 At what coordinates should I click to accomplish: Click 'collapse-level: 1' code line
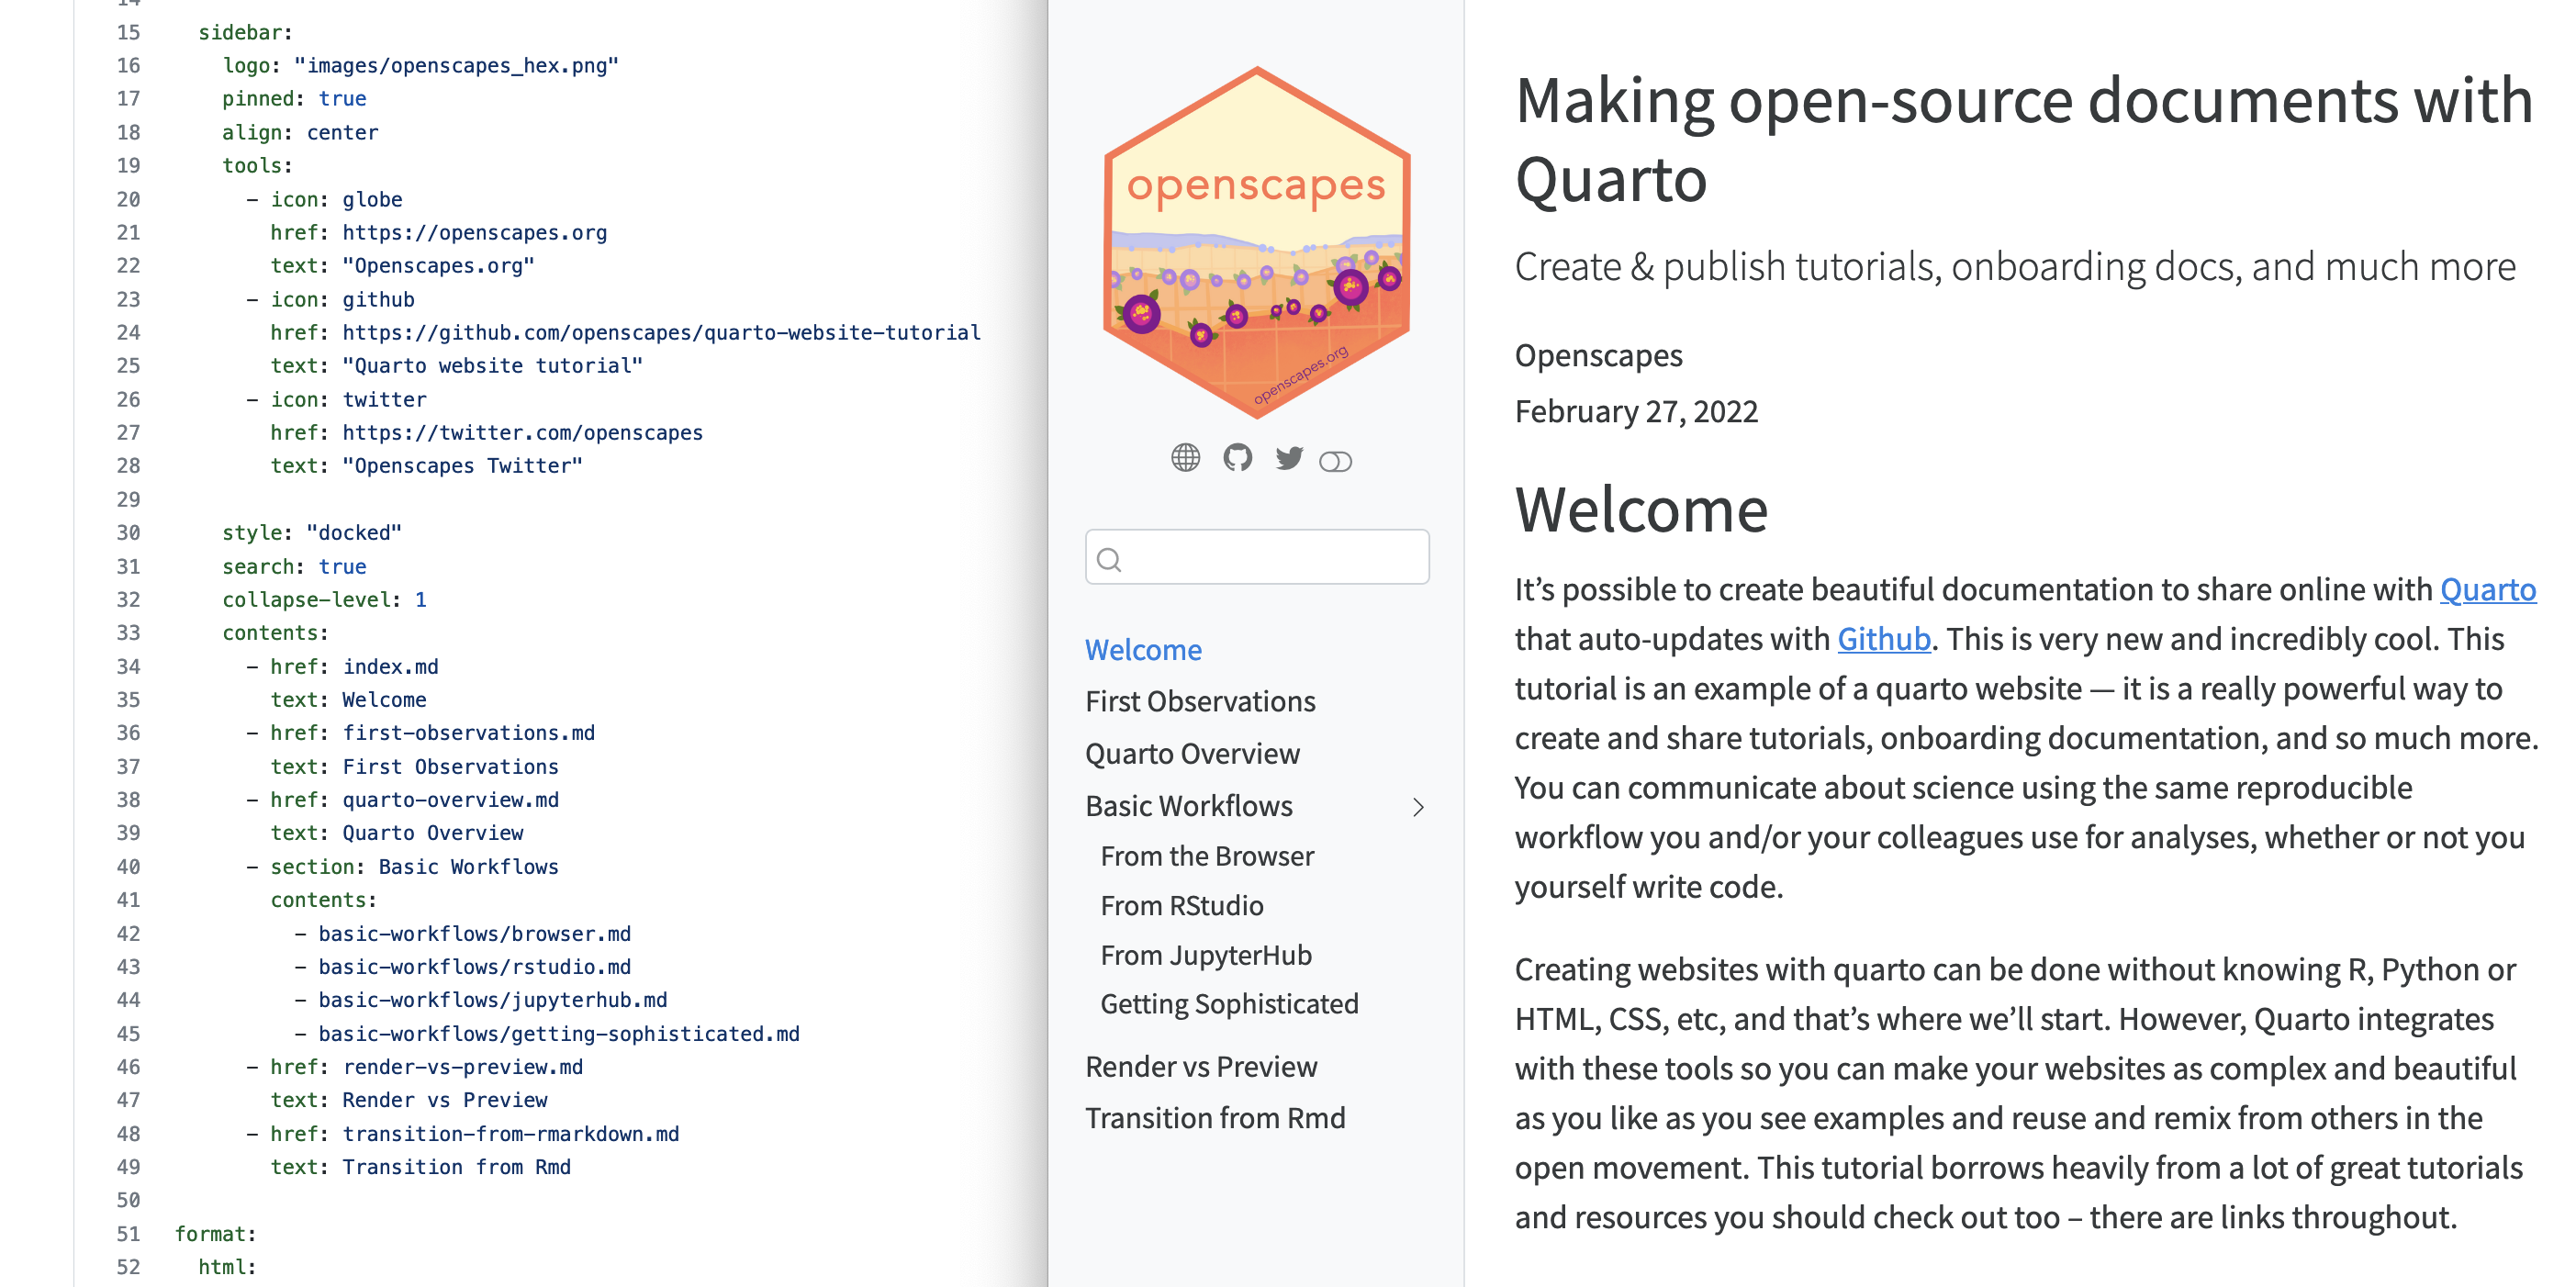point(324,599)
